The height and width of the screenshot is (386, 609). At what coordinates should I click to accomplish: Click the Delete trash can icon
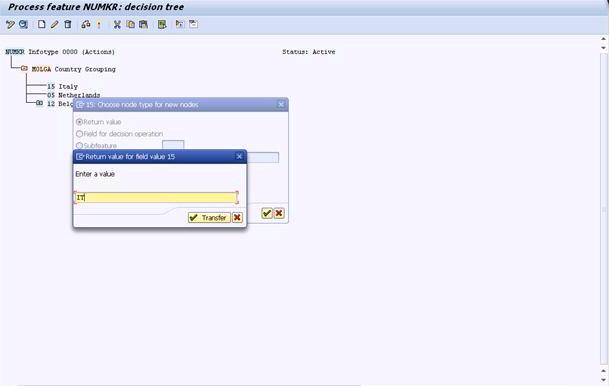coord(68,24)
